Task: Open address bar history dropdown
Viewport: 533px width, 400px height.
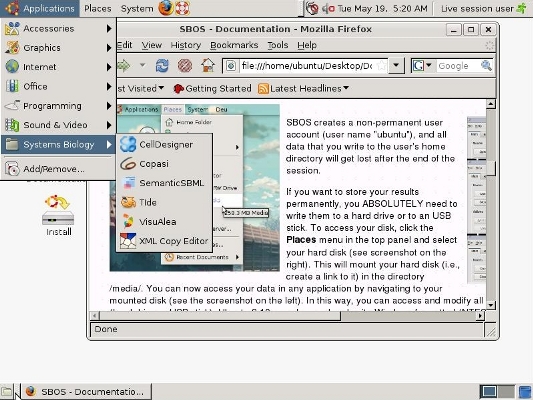Action: click(x=396, y=66)
